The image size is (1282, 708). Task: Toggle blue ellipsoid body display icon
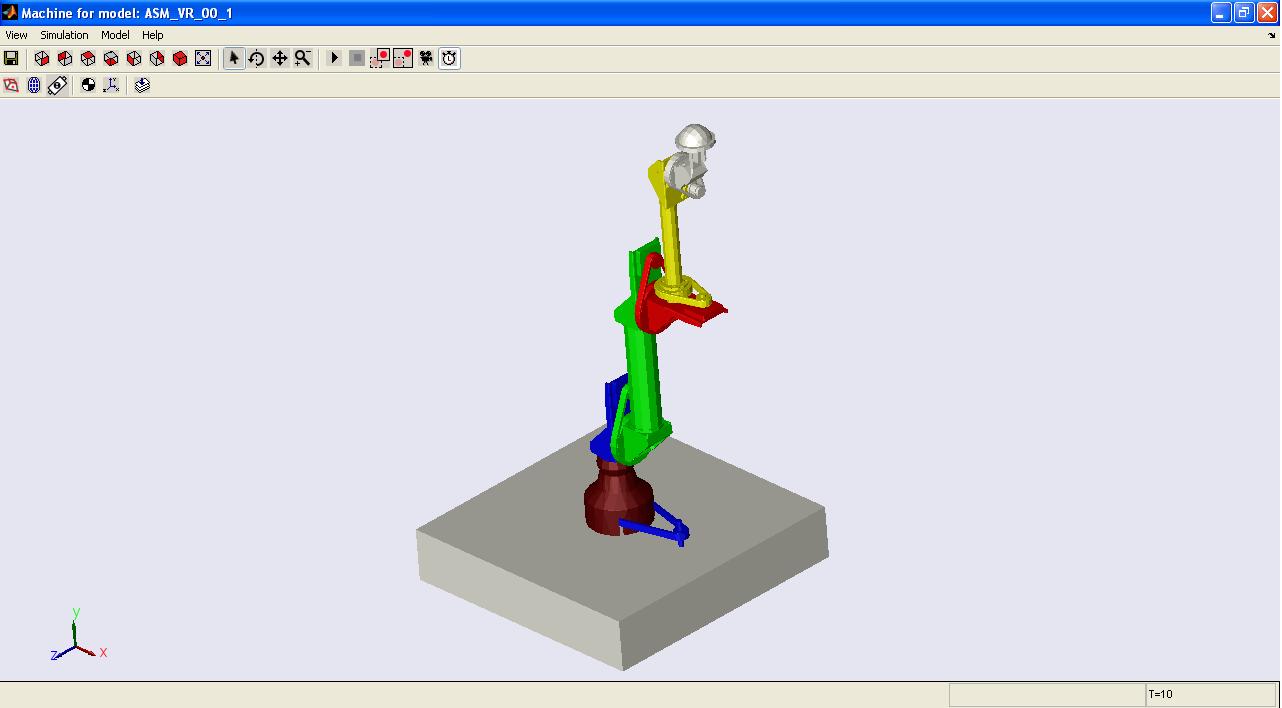pyautogui.click(x=34, y=85)
